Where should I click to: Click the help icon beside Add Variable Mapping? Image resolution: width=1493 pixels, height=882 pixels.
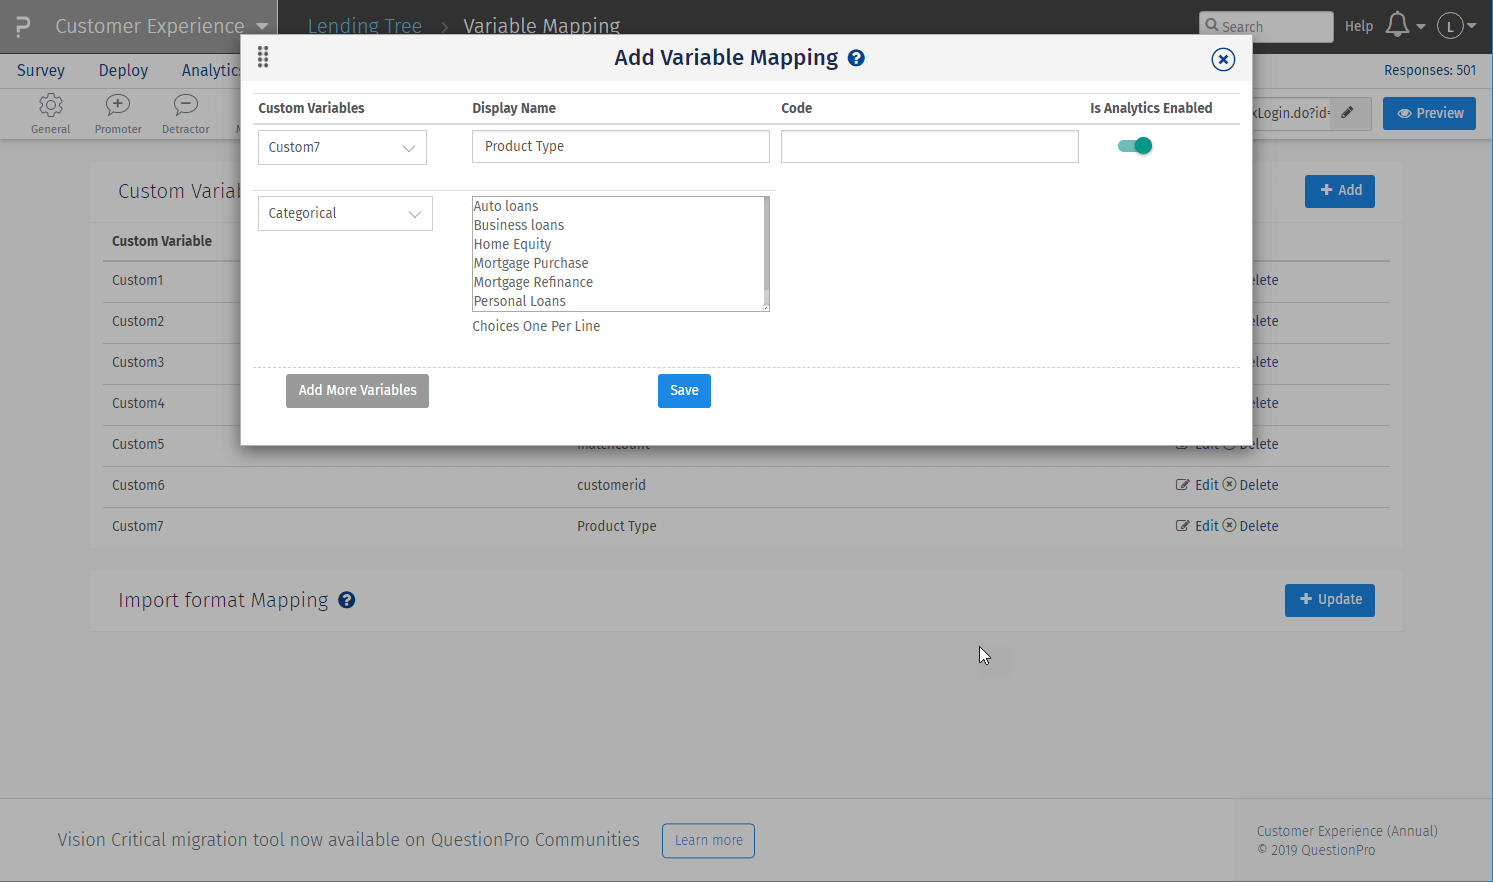(x=856, y=57)
